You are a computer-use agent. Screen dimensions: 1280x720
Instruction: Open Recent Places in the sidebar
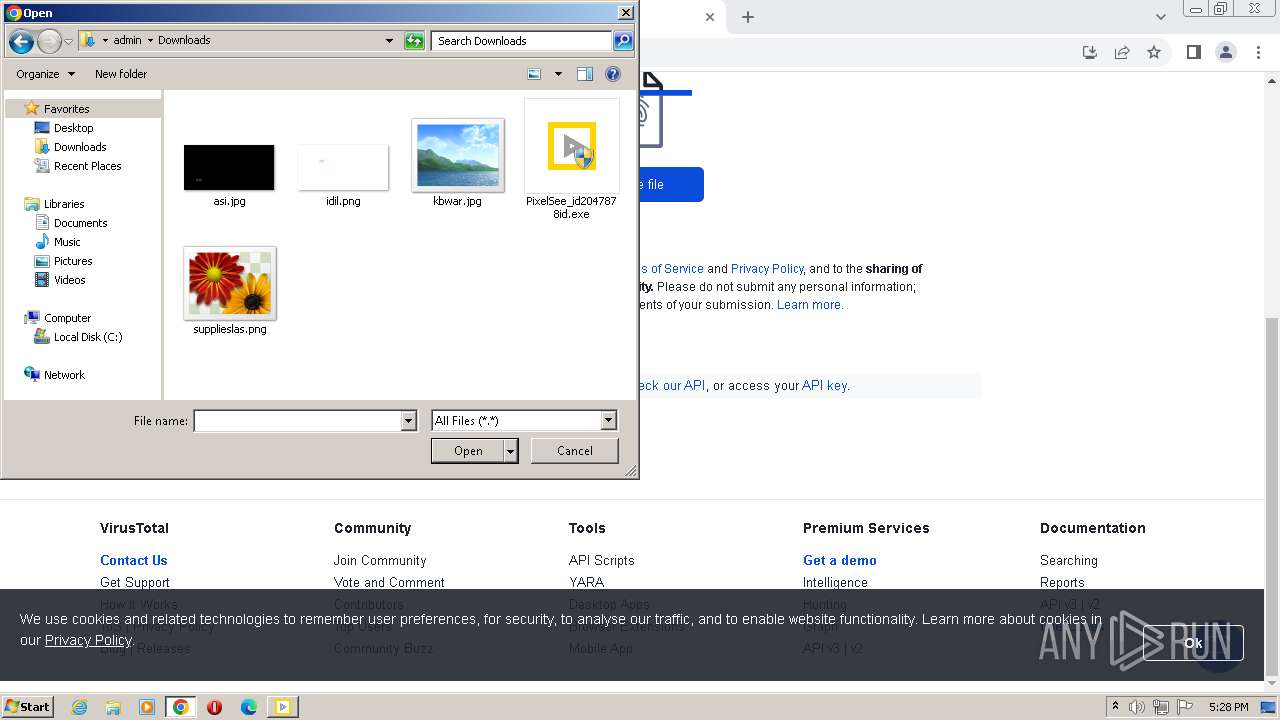click(x=87, y=166)
